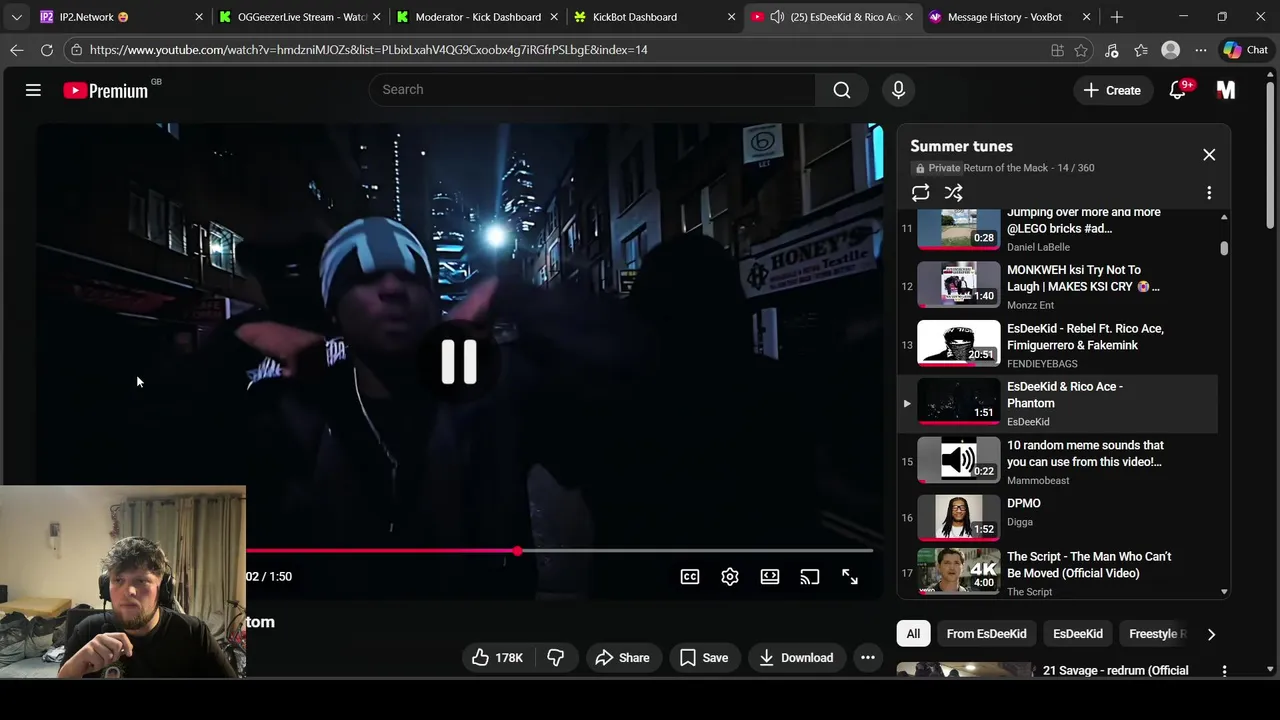
Task: Open playlist more options menu
Action: (1209, 193)
